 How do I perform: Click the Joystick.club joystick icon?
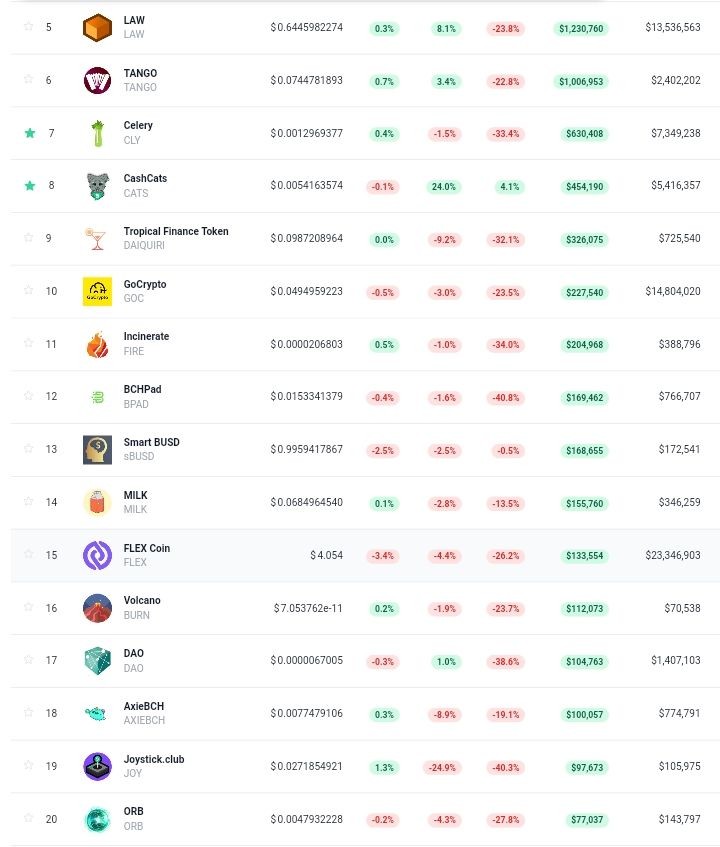pyautogui.click(x=97, y=766)
